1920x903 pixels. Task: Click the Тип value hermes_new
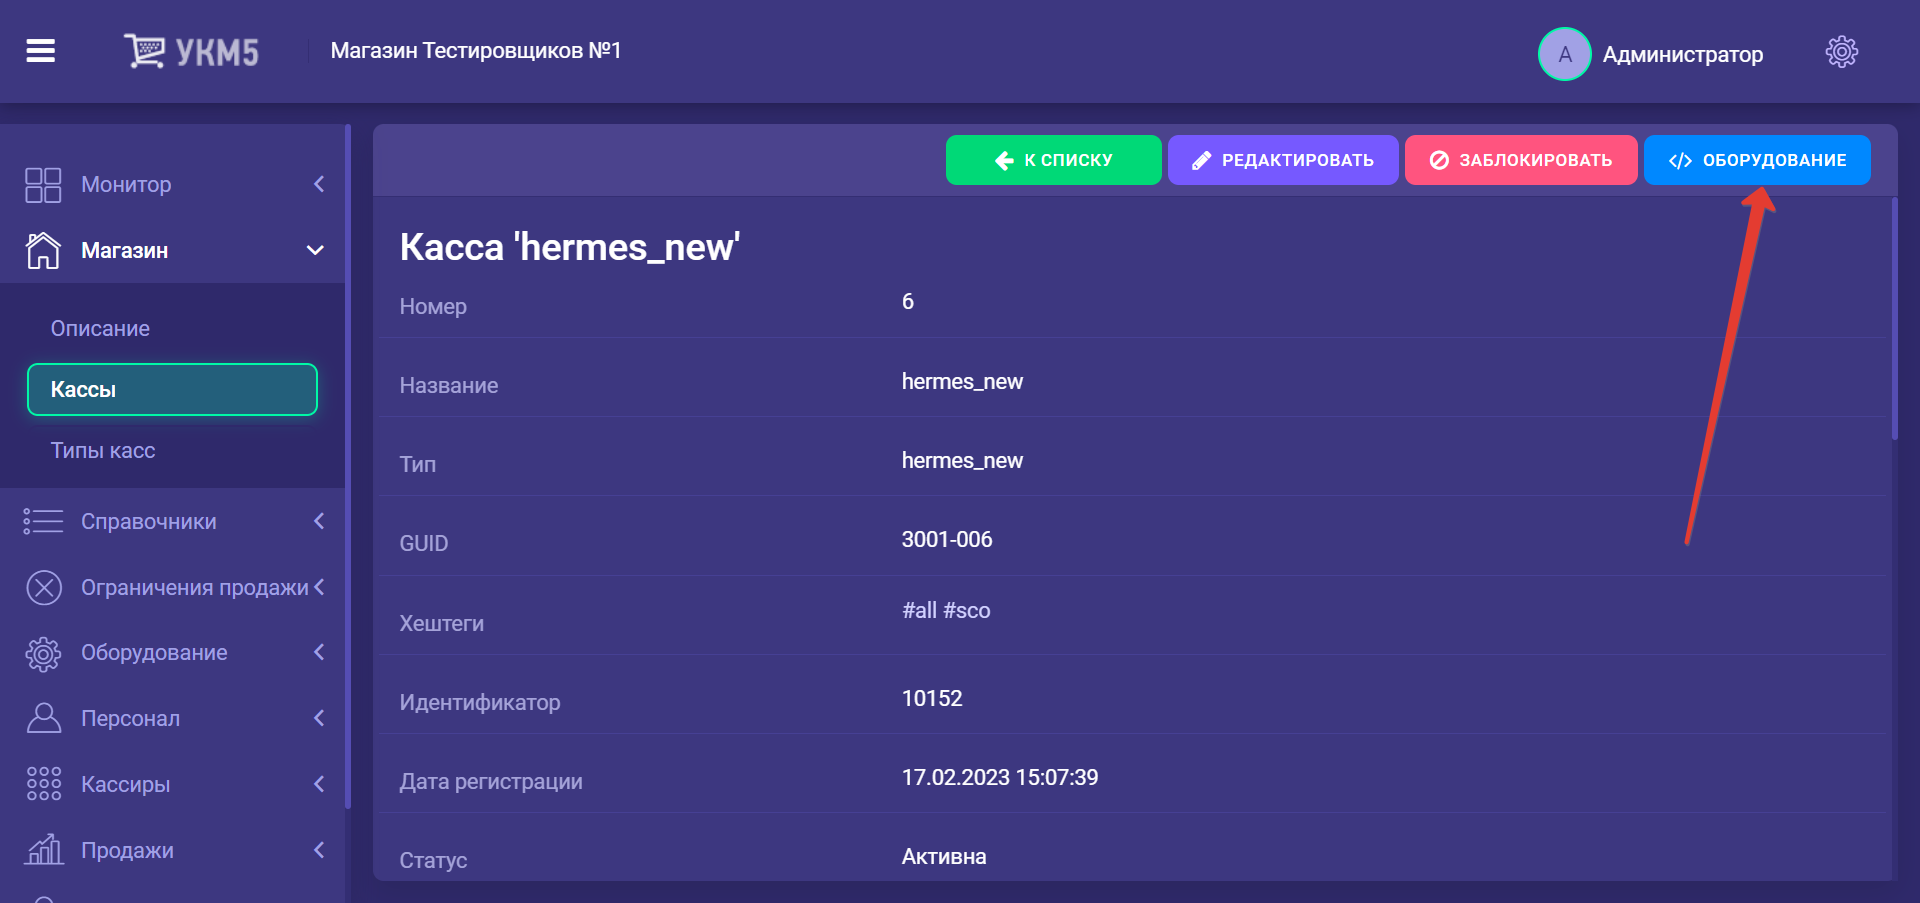[x=962, y=461]
